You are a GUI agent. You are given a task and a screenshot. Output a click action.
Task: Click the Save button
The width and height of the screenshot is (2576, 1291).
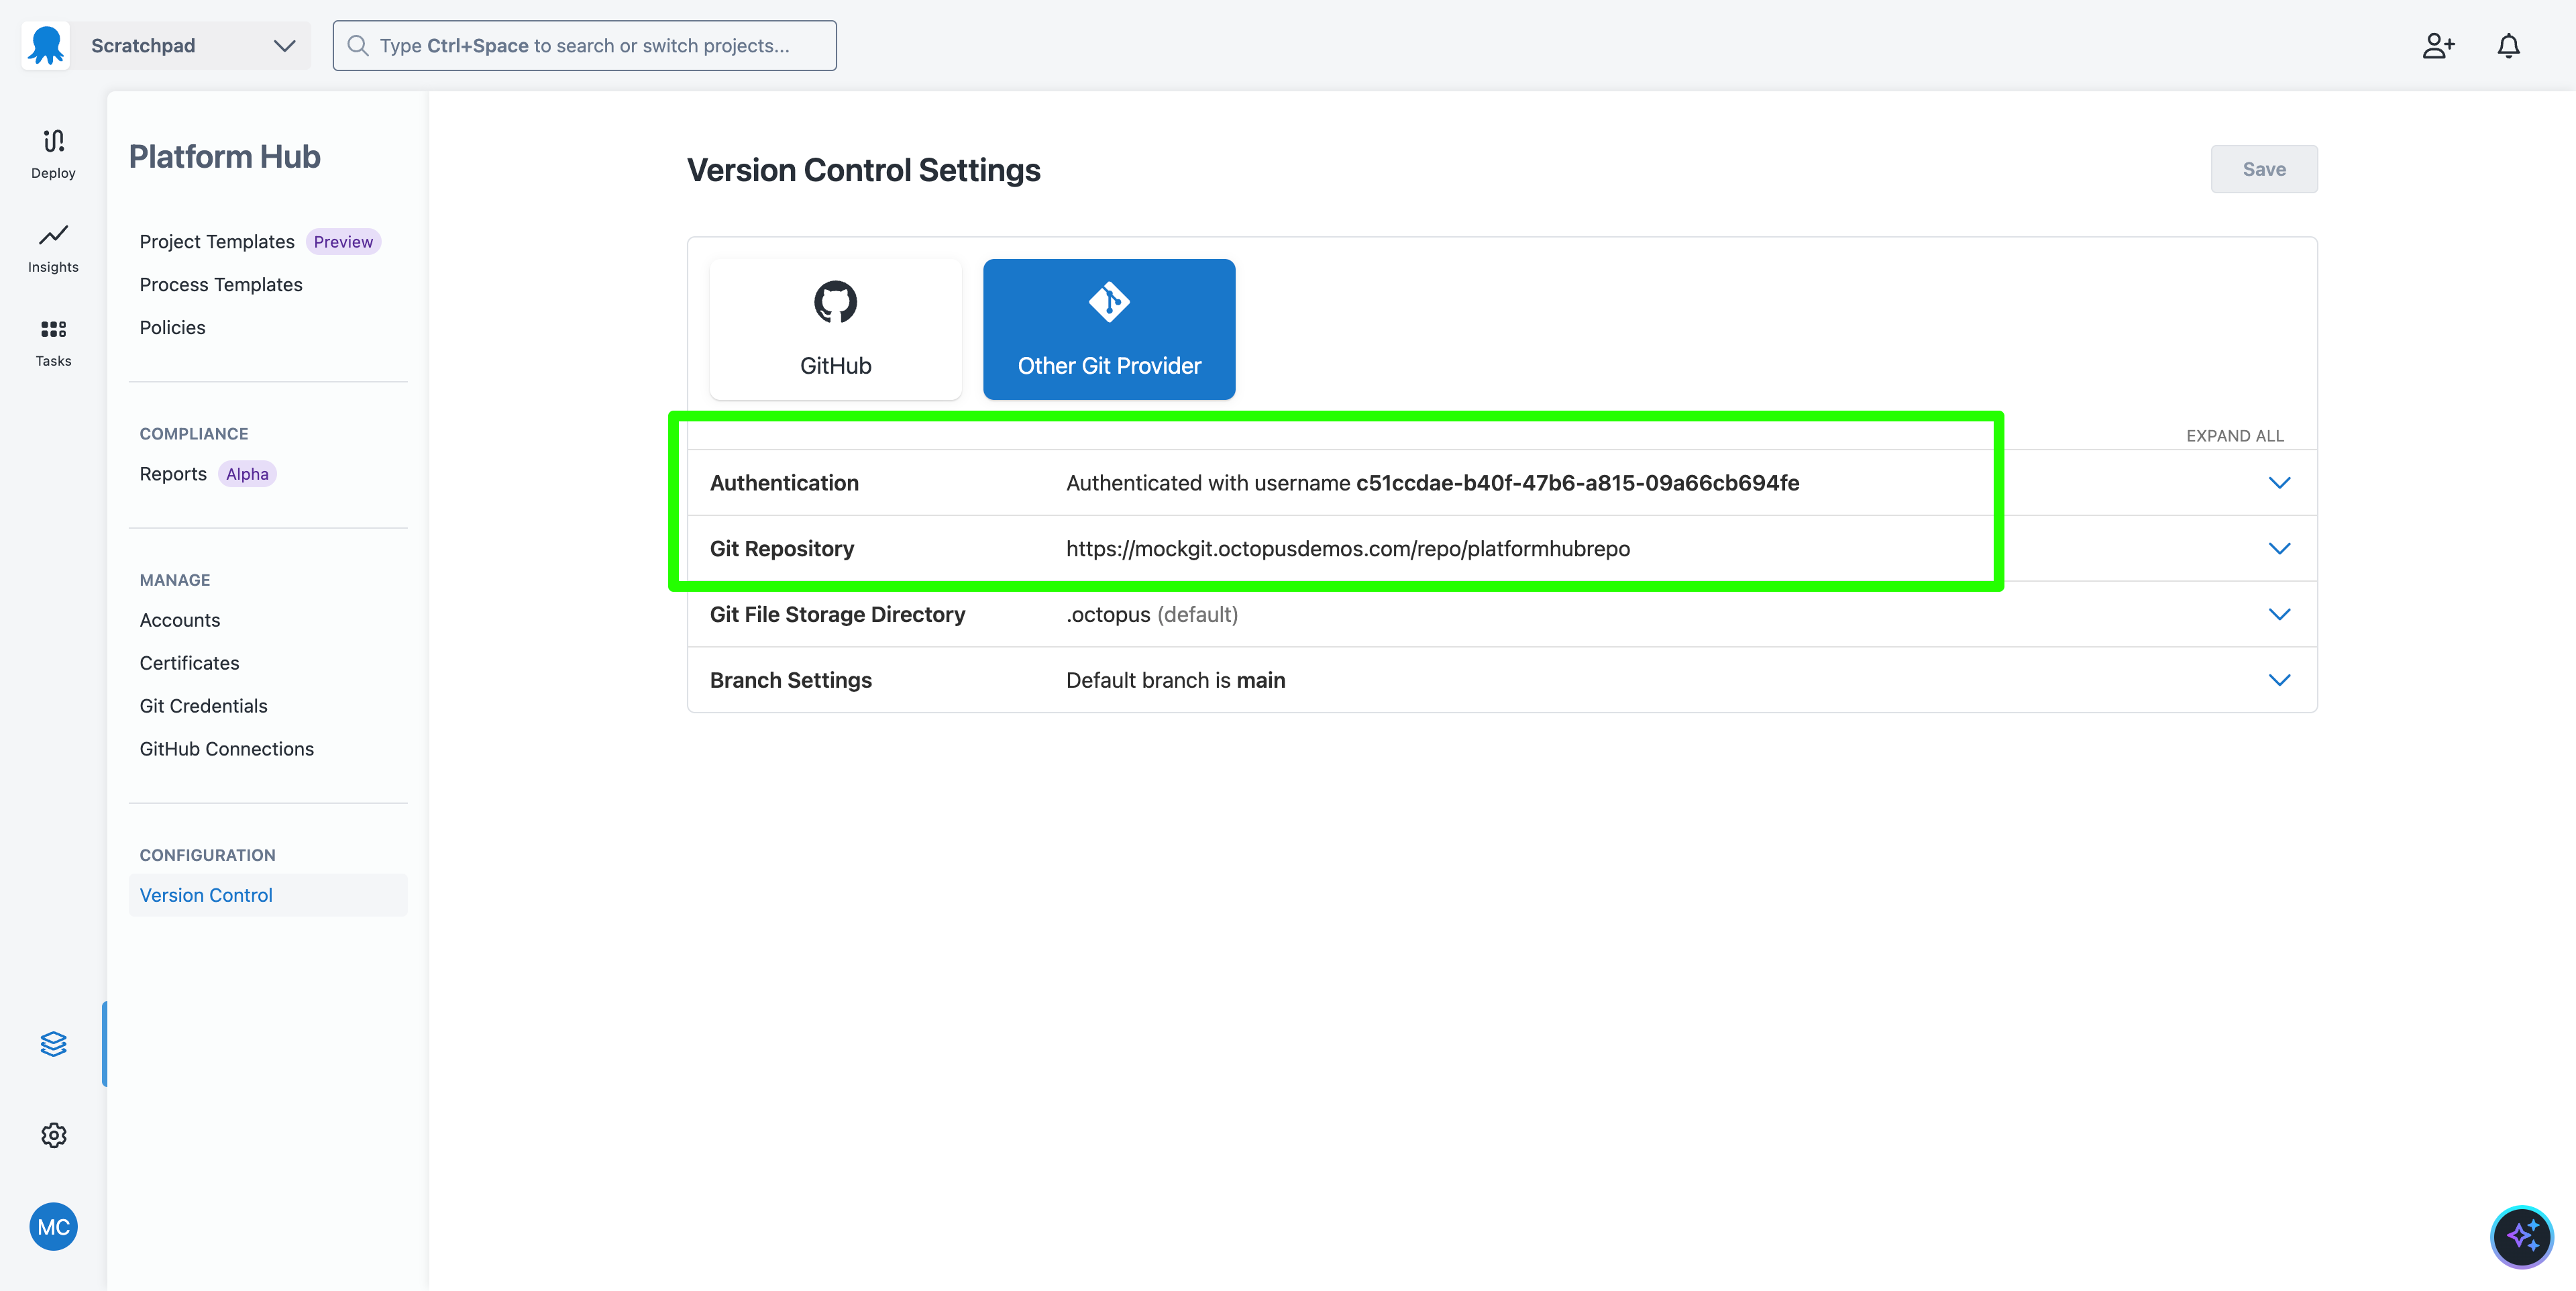pos(2264,169)
